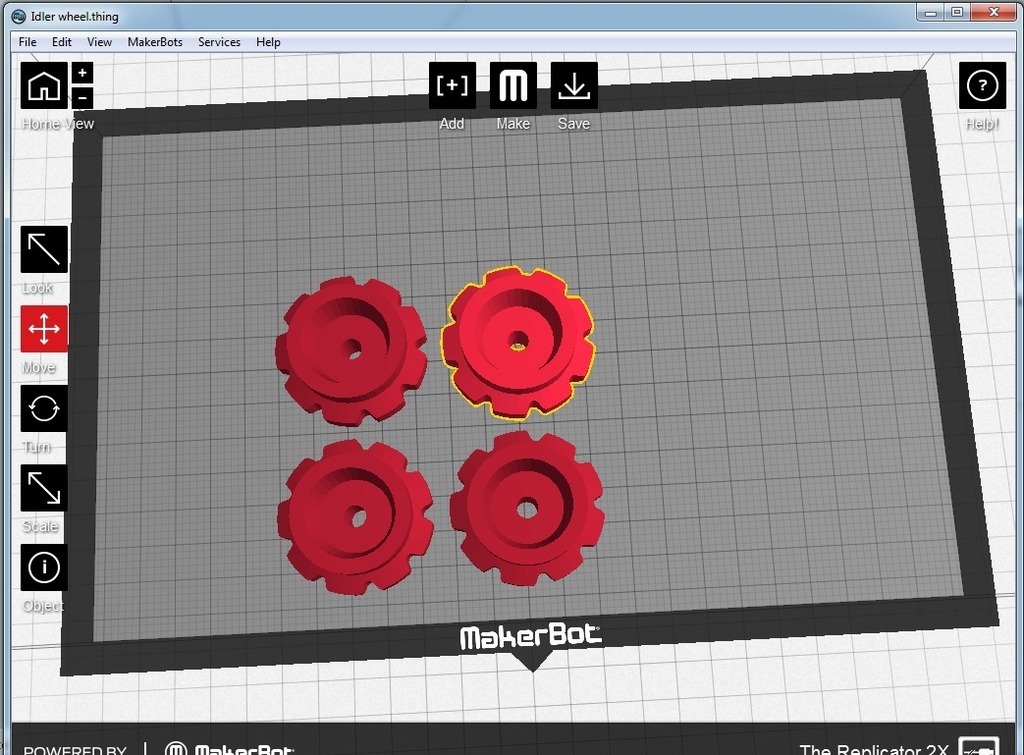Image resolution: width=1024 pixels, height=755 pixels.
Task: Open the Help panel
Action: tap(982, 86)
